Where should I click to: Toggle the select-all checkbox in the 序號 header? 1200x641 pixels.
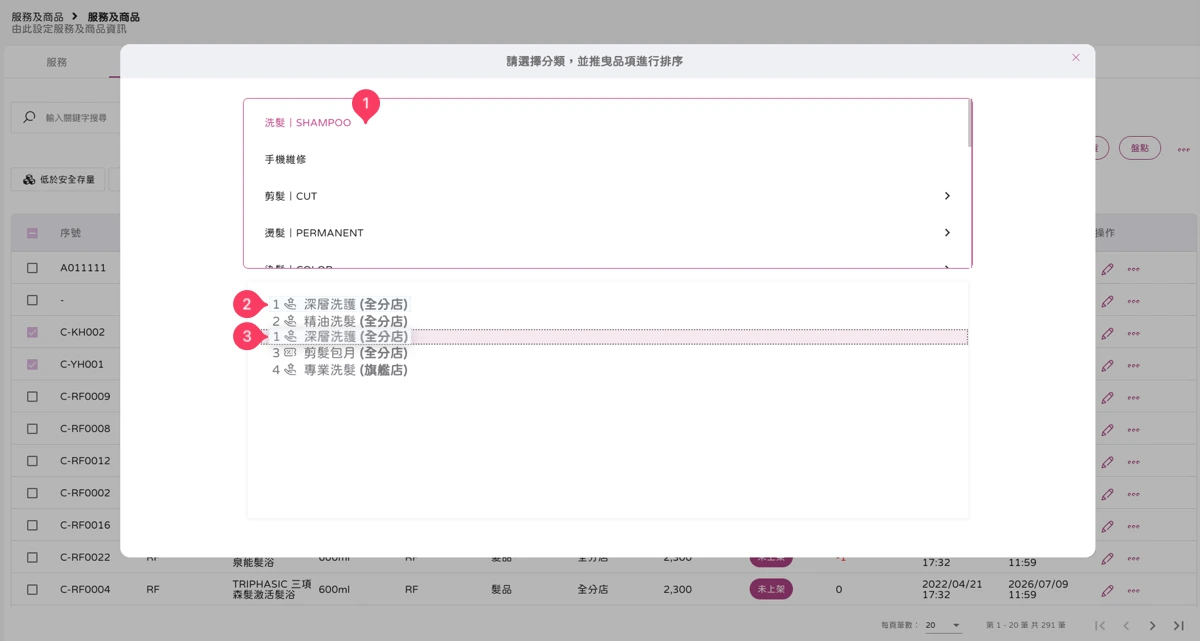32,233
